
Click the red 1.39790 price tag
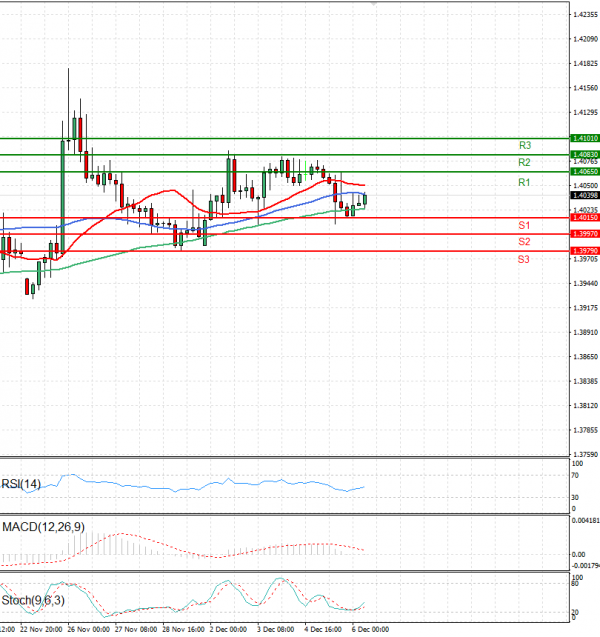[583, 250]
